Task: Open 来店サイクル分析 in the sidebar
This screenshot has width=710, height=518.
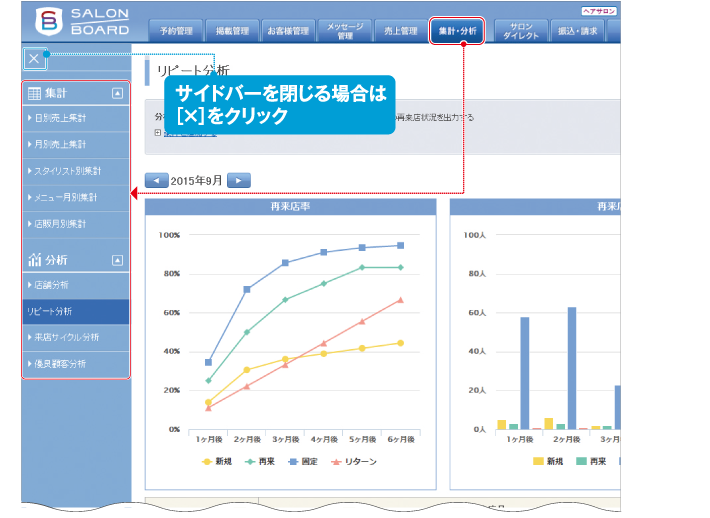Action: (x=65, y=337)
